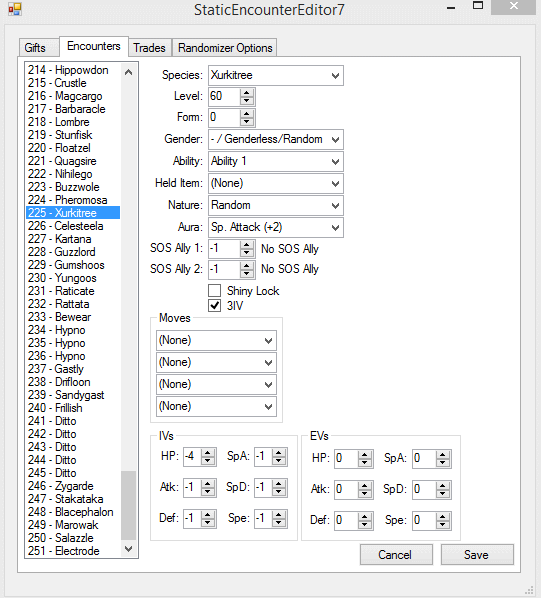
Task: Click the Def EV input field
Action: click(x=347, y=521)
